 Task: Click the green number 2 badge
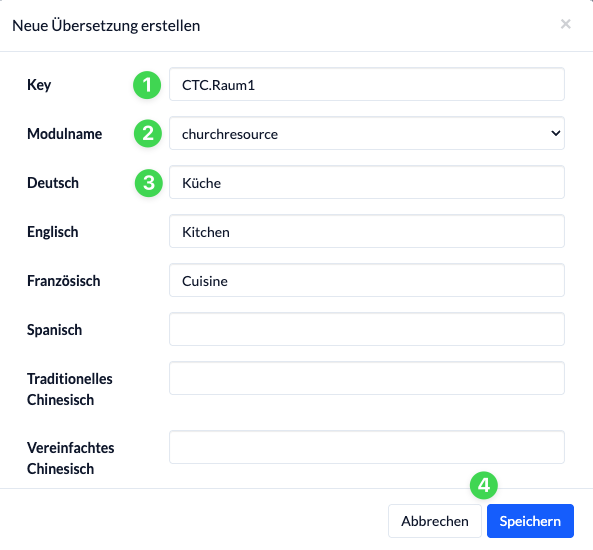point(148,134)
